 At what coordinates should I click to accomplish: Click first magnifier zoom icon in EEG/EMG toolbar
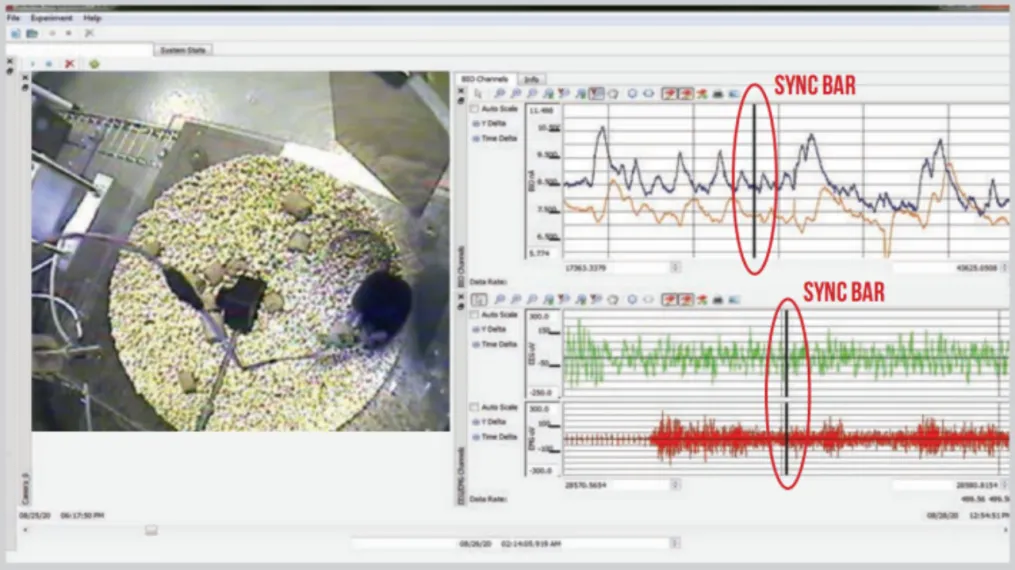499,300
